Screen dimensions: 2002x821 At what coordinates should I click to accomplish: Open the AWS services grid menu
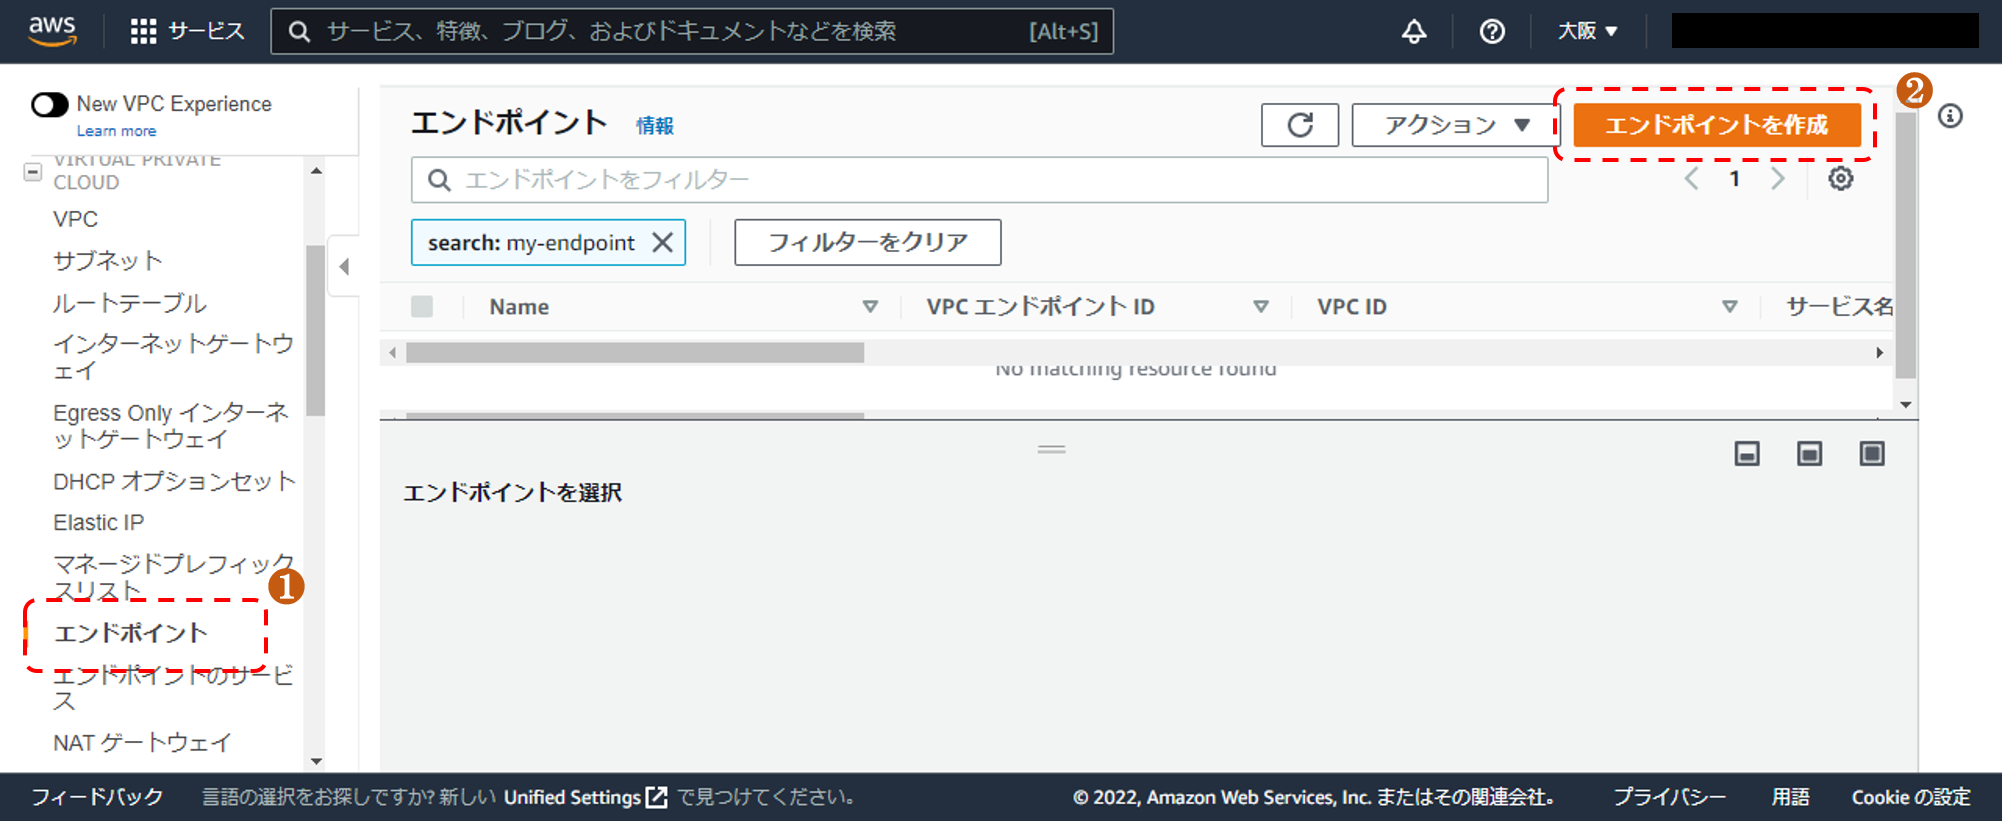point(143,32)
